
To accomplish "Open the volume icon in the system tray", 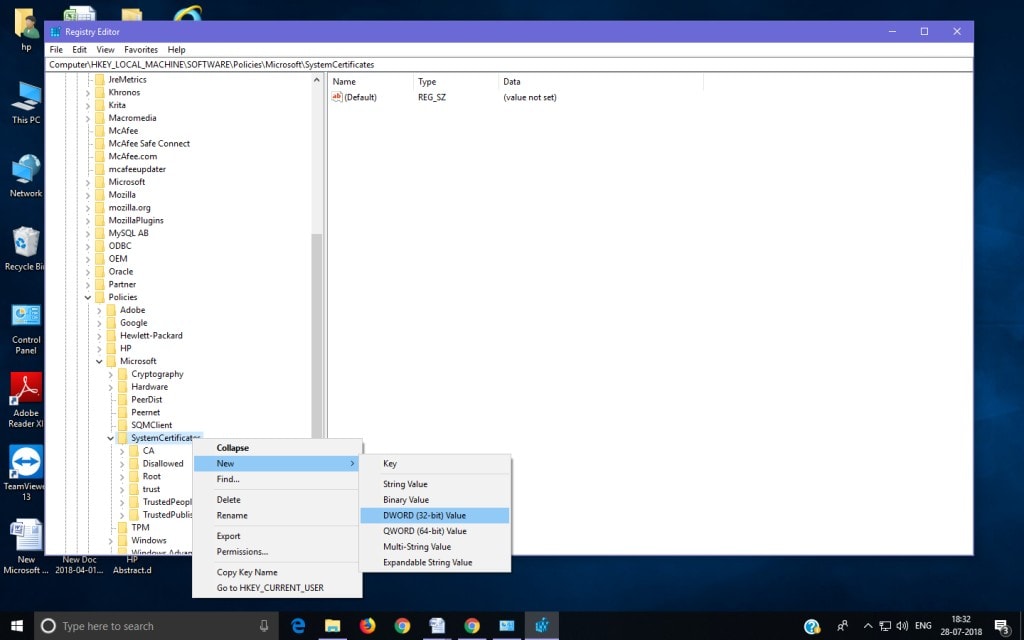I will pos(902,627).
